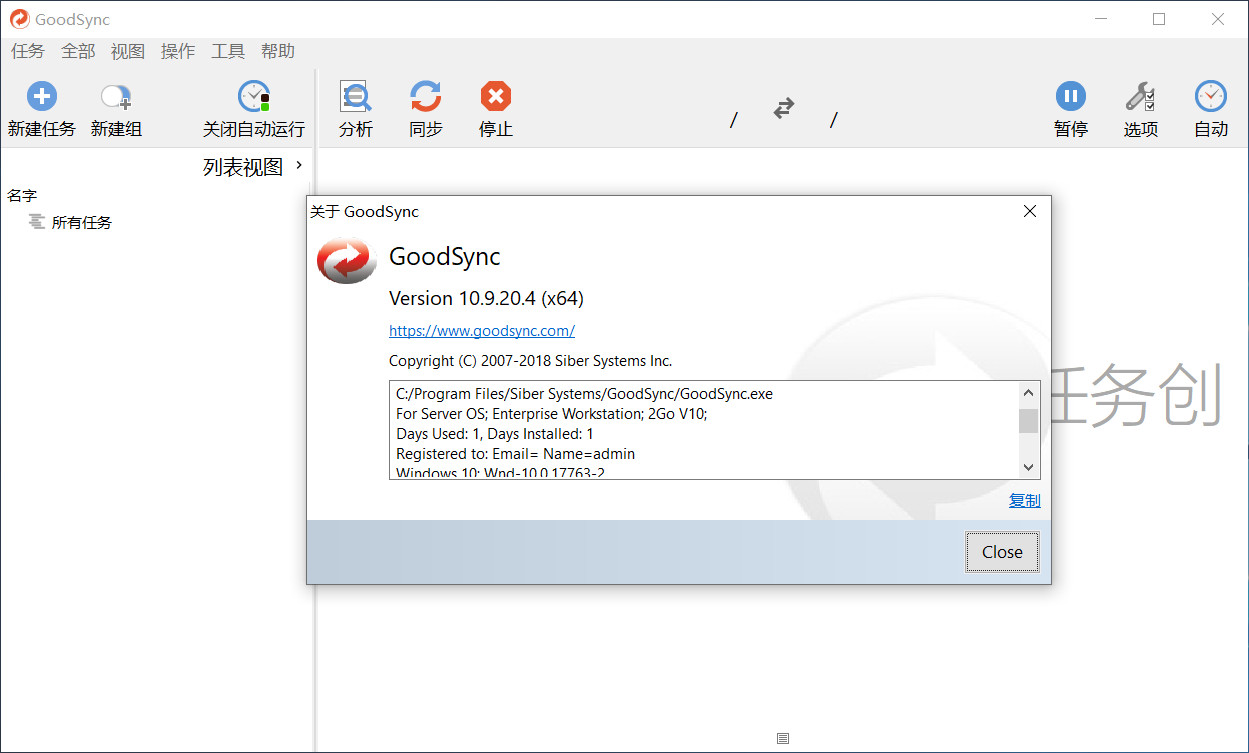Open the https://www.goodsync.com/ link
This screenshot has height=753, width=1249.
coord(482,330)
